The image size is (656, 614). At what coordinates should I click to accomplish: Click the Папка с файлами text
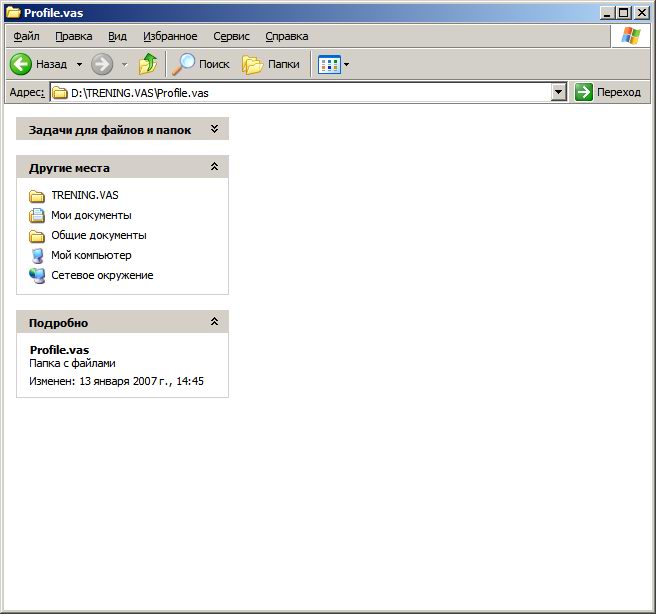click(x=72, y=363)
